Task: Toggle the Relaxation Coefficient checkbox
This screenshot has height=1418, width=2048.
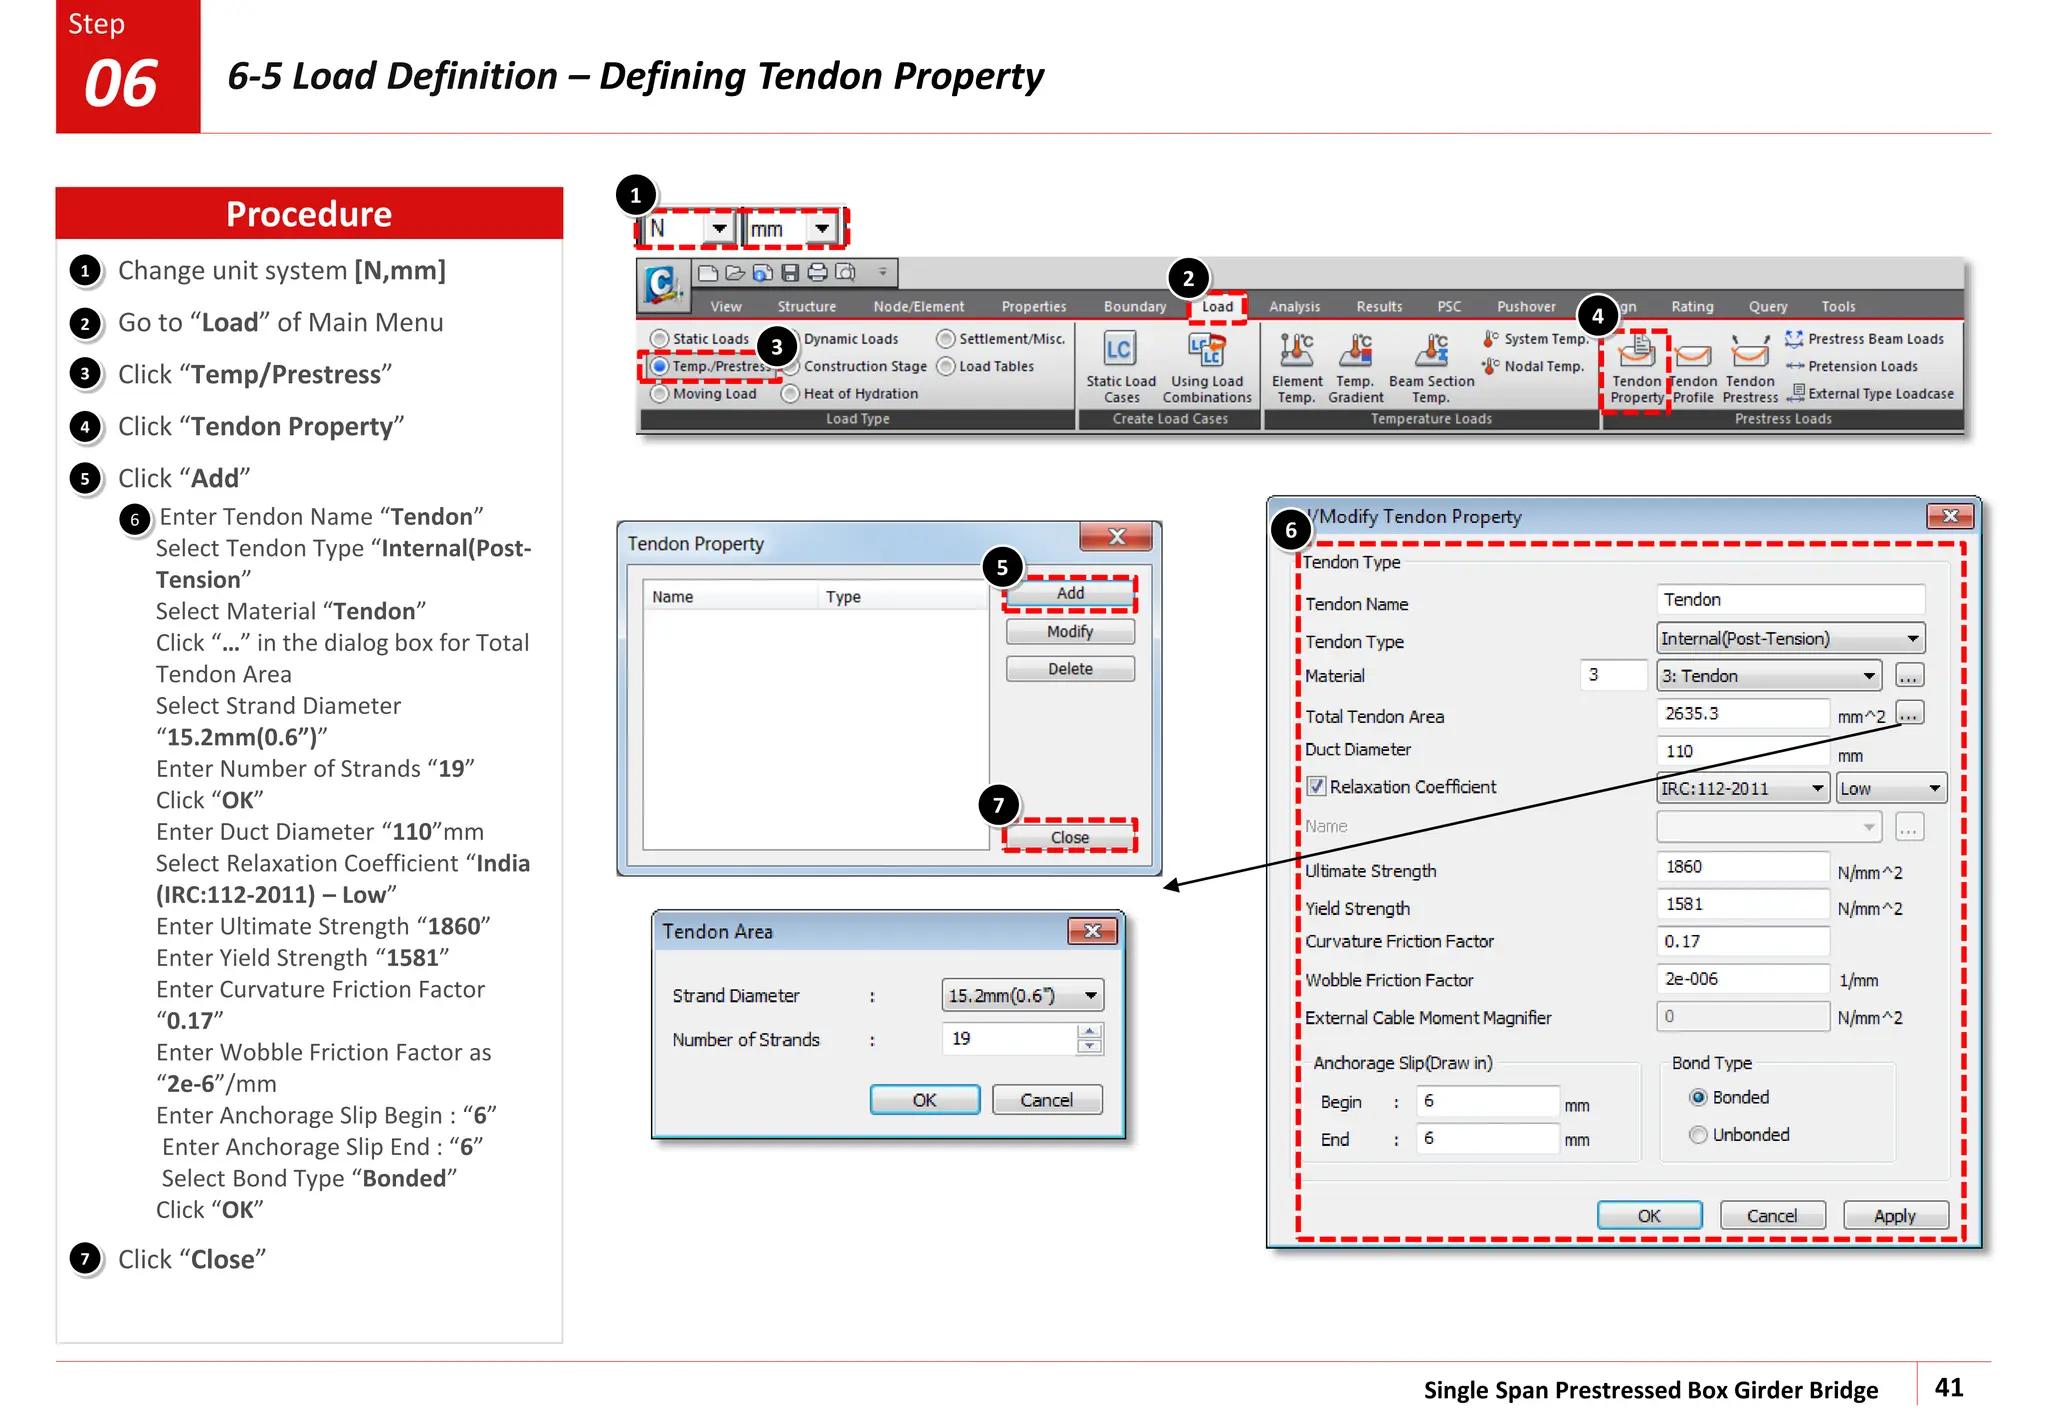Action: pos(1317,787)
